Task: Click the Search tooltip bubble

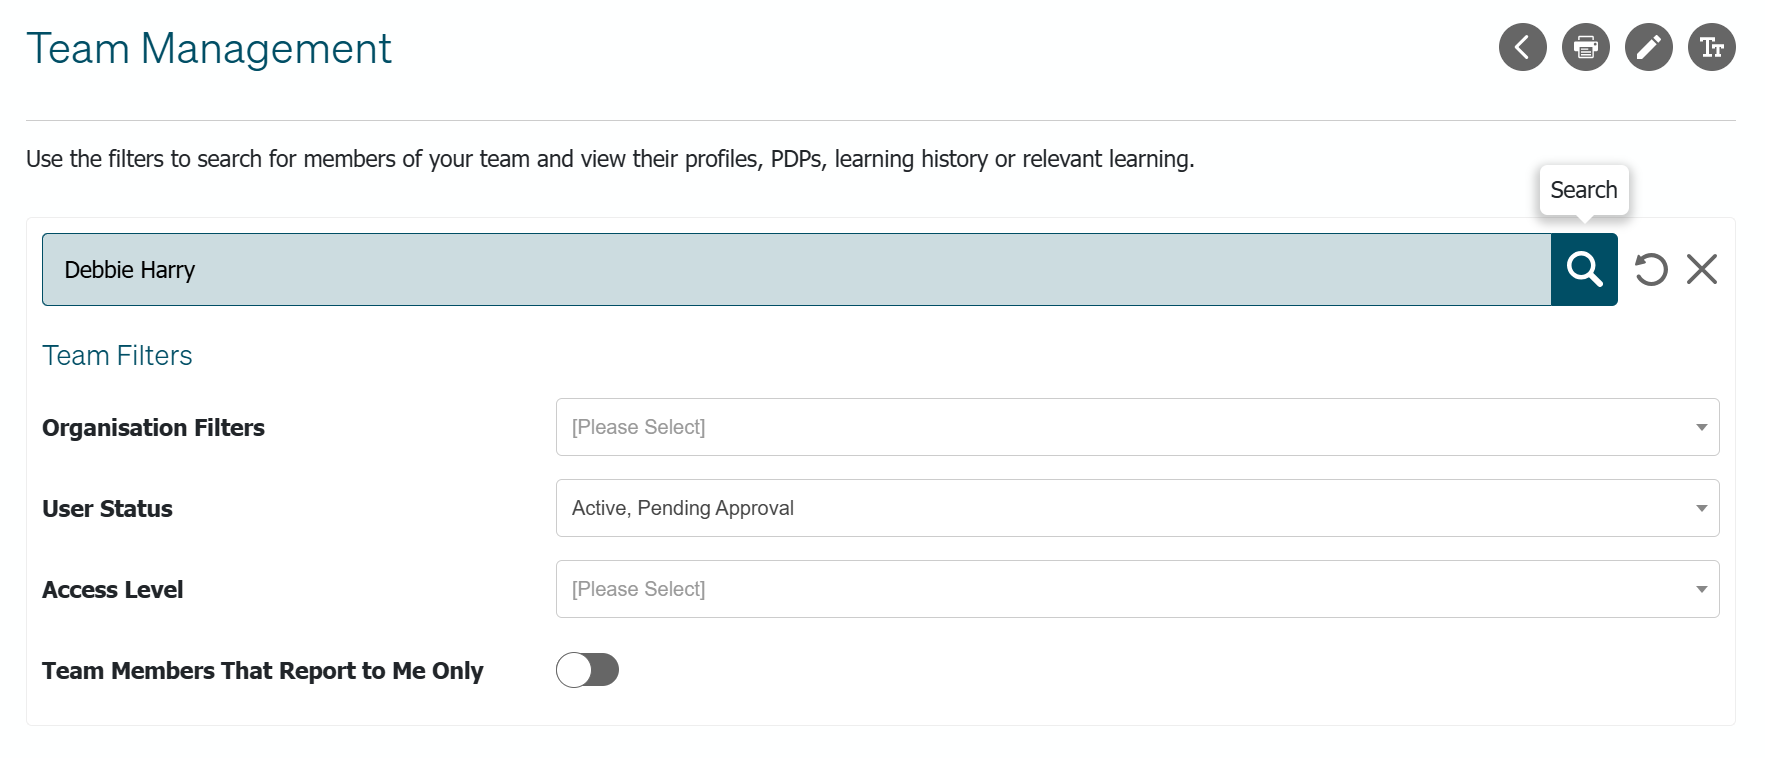Action: [x=1583, y=190]
